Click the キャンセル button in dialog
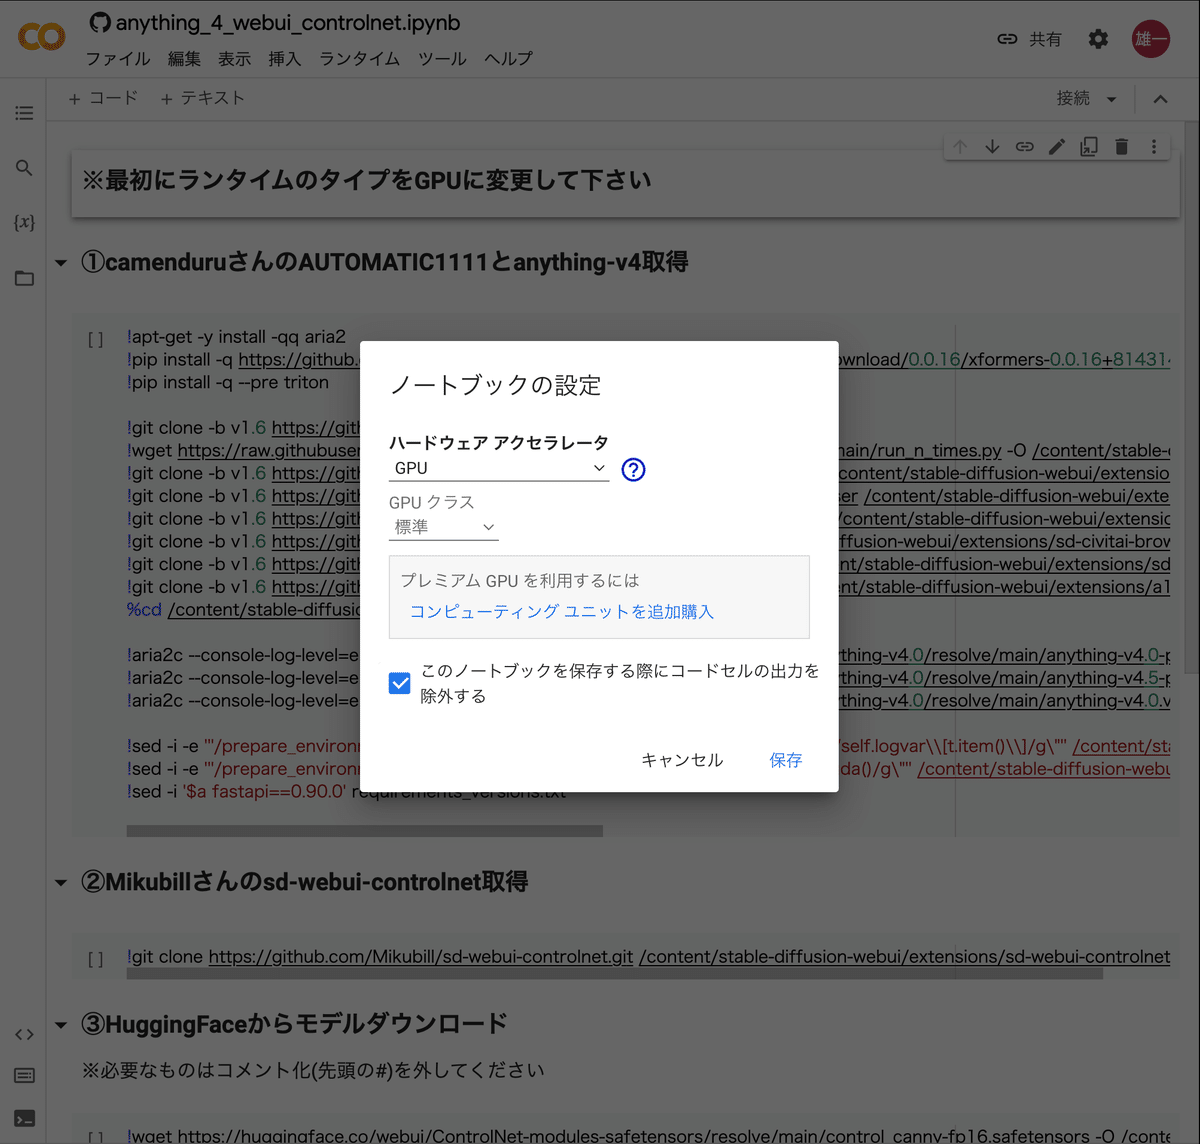1200x1144 pixels. pyautogui.click(x=682, y=760)
